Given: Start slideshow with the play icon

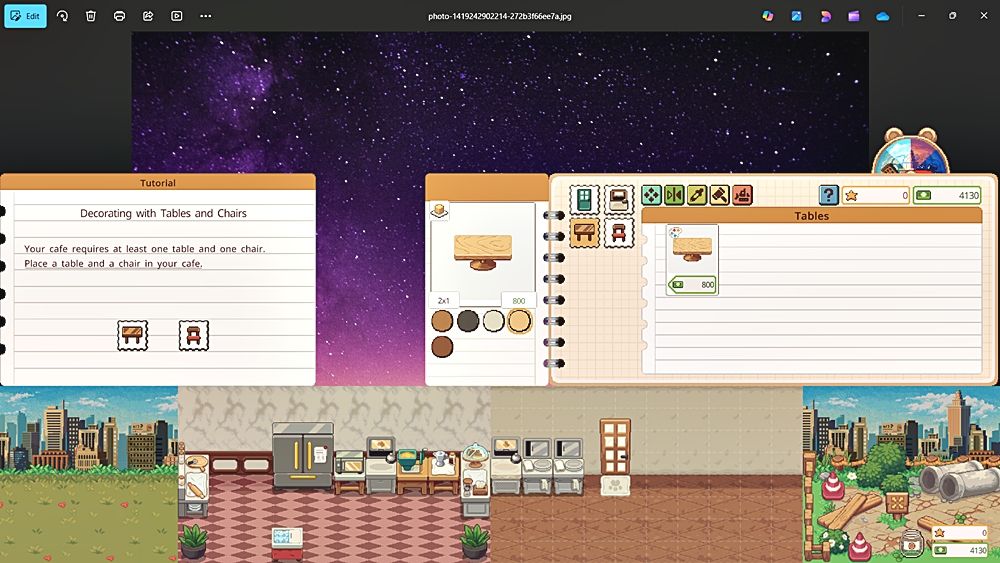Looking at the screenshot, I should 177,16.
